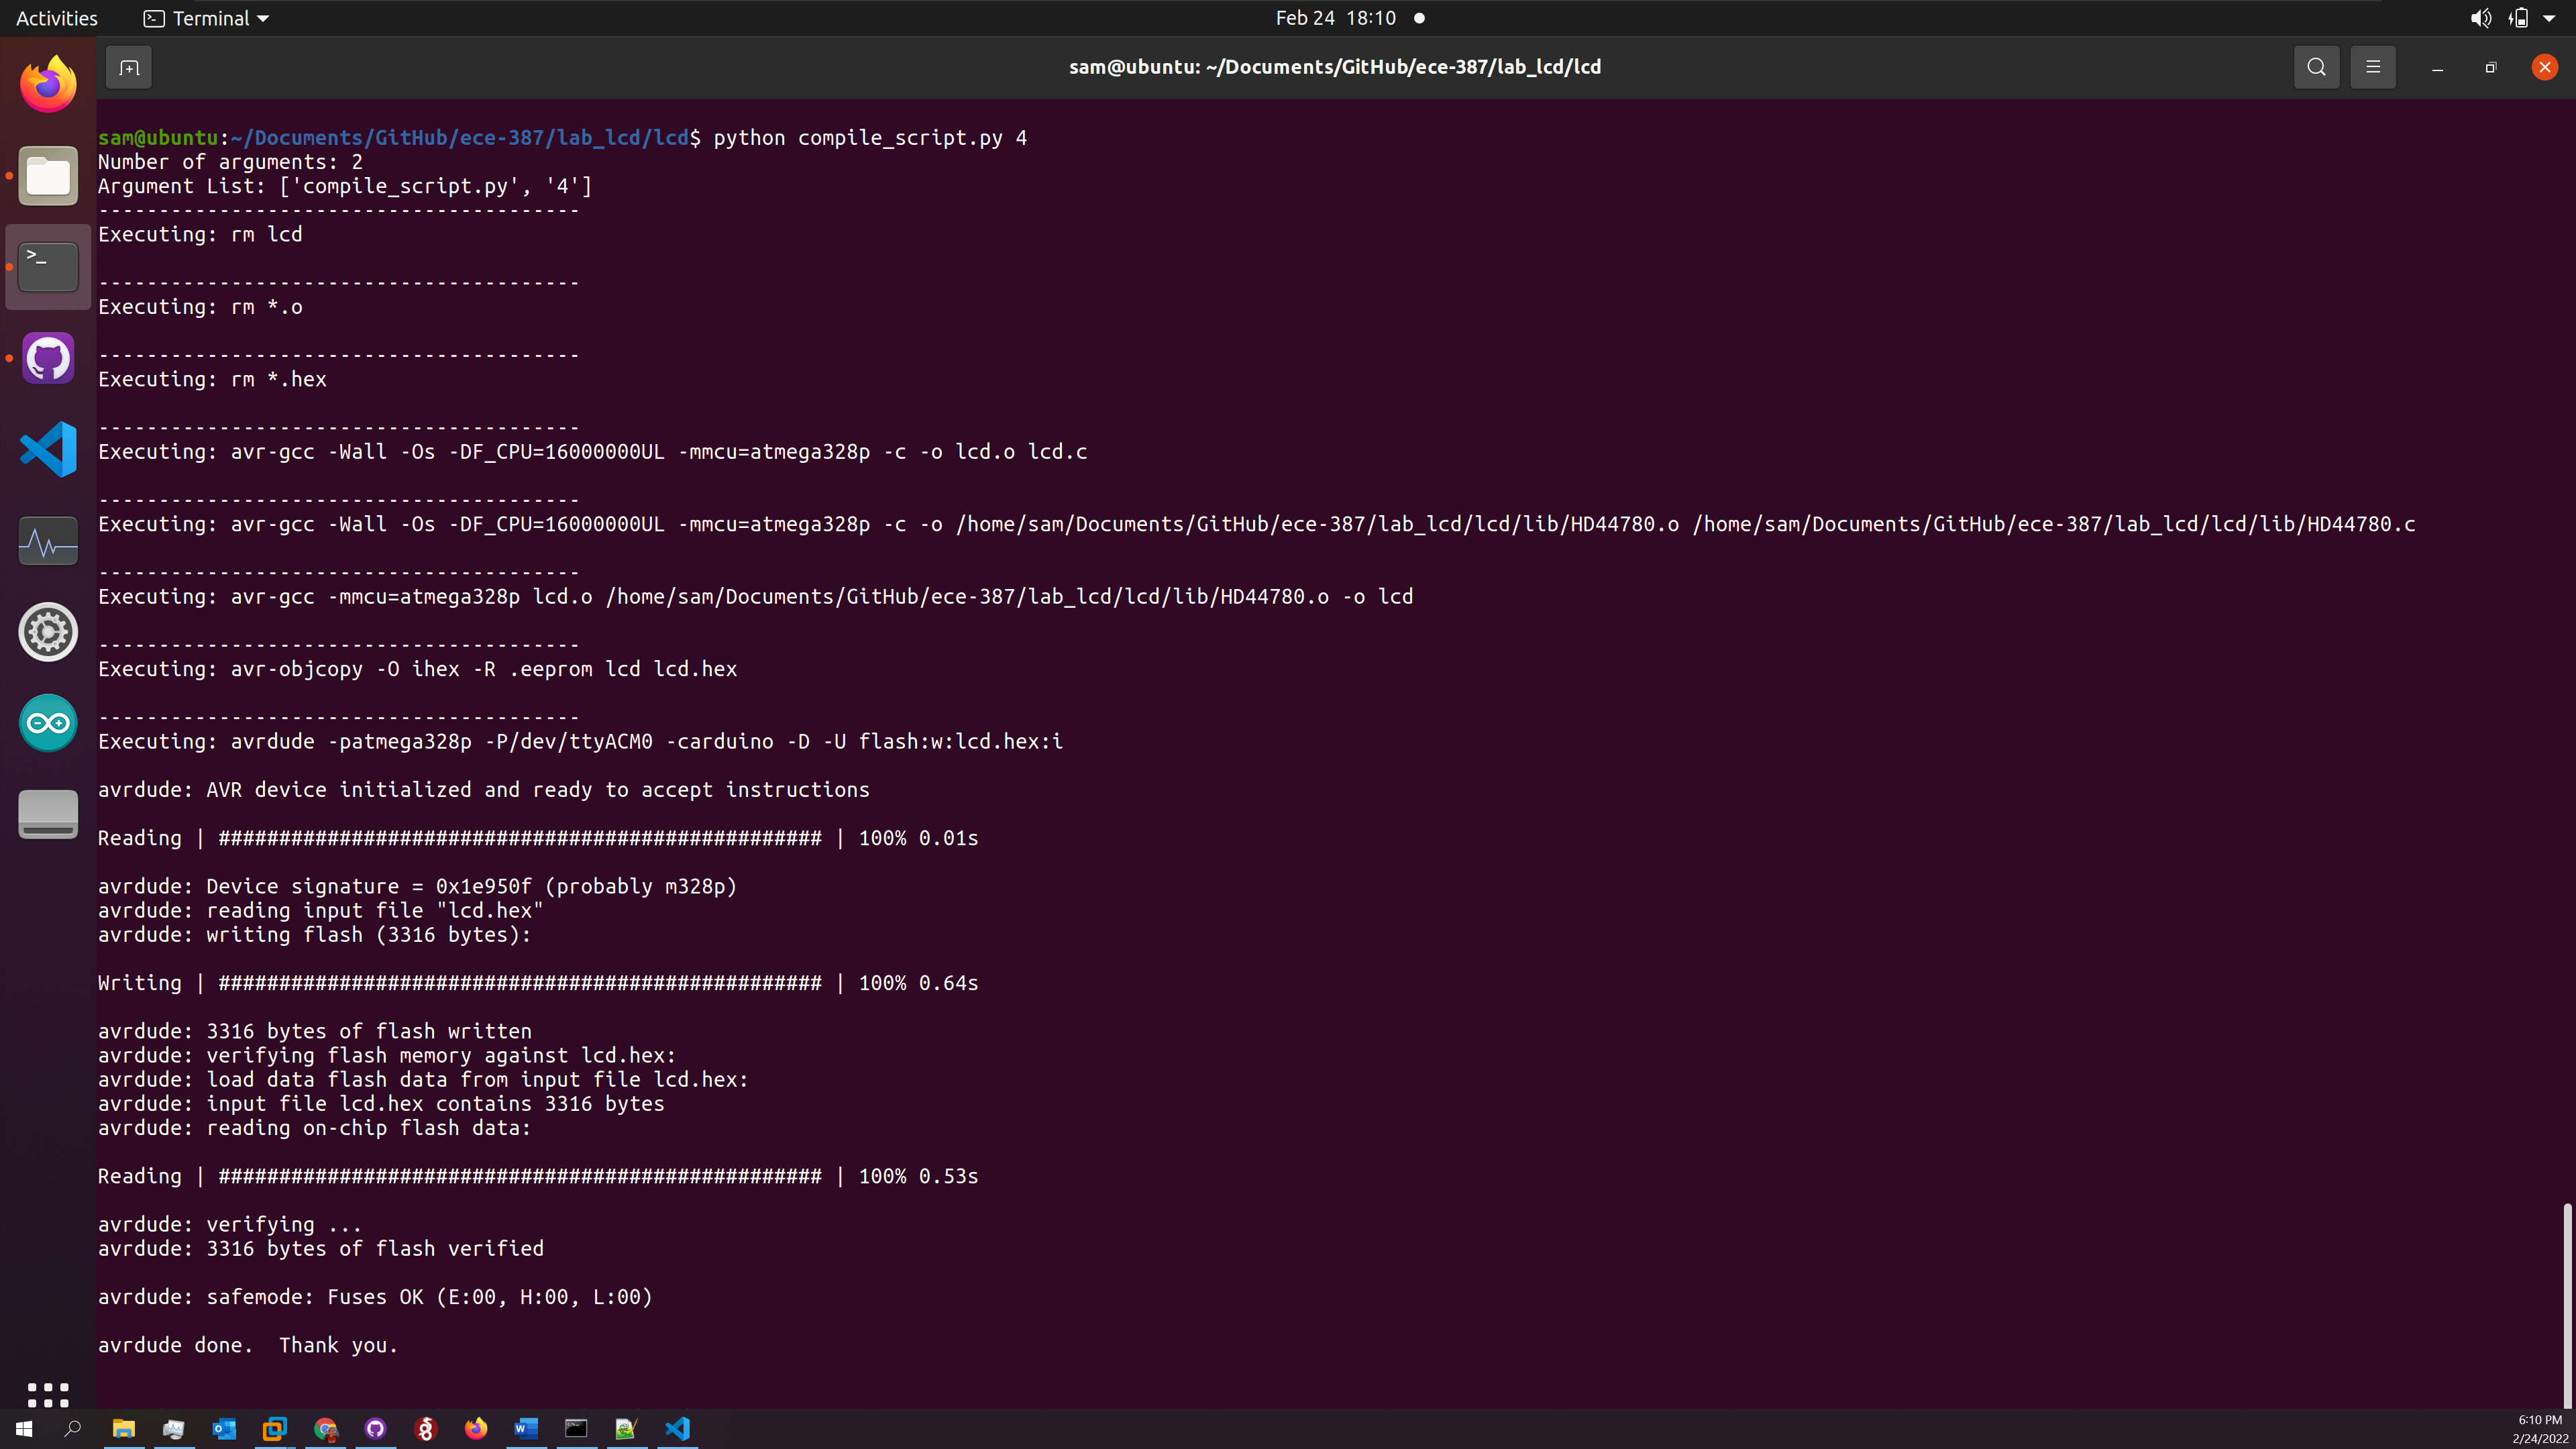This screenshot has width=2576, height=1449.
Task: Open Windows taskbar search
Action: tap(72, 1429)
